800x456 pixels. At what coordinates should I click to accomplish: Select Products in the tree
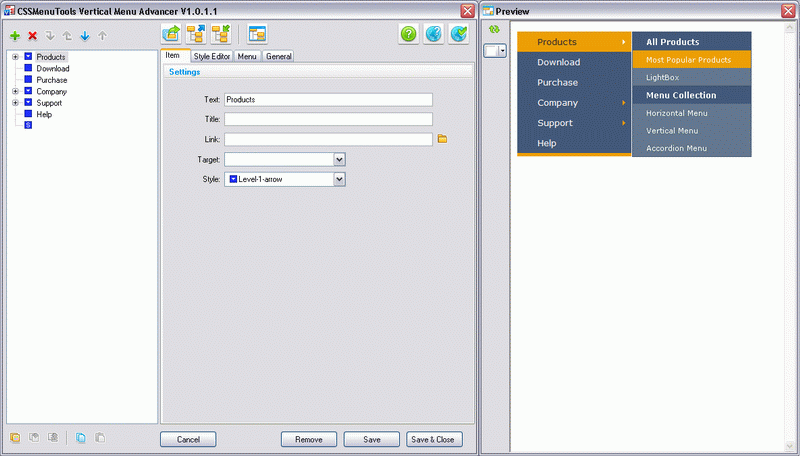coord(51,57)
